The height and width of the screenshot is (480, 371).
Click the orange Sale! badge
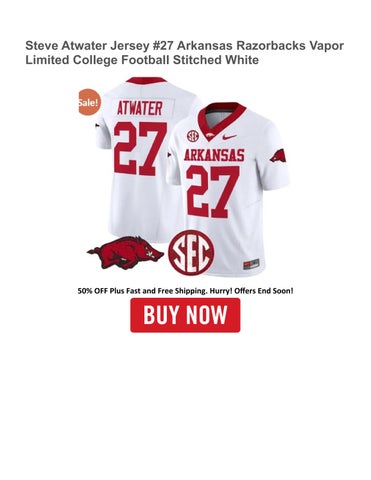coord(89,102)
